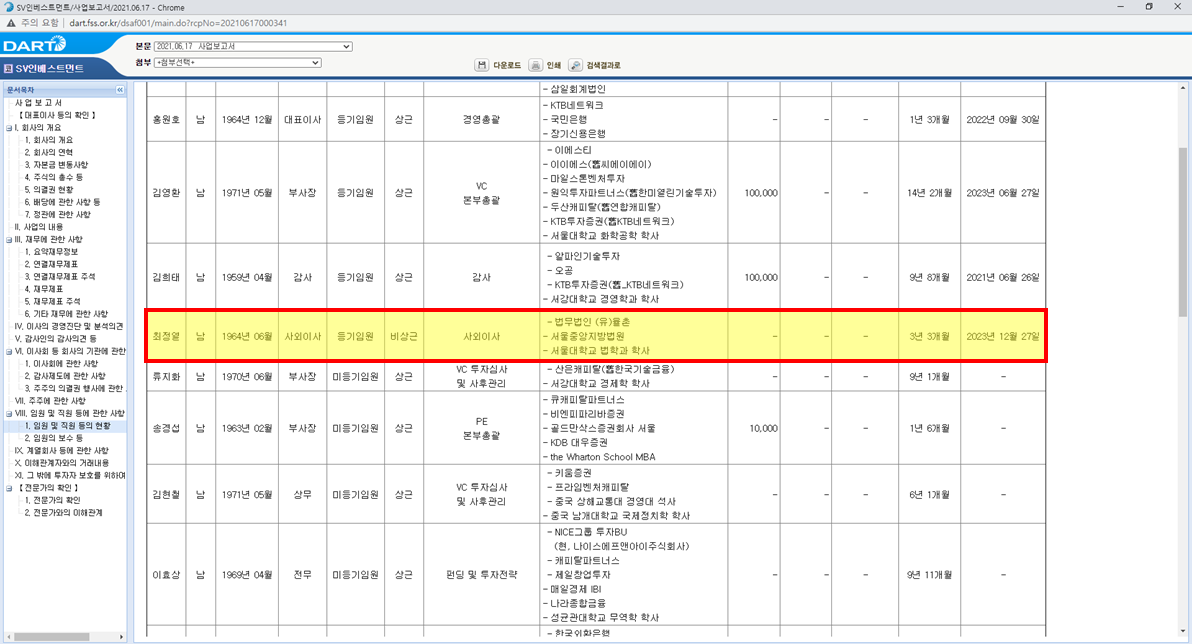Open VII. 주주에 관한 사항
Screen dimensions: 1192x644
[50, 401]
